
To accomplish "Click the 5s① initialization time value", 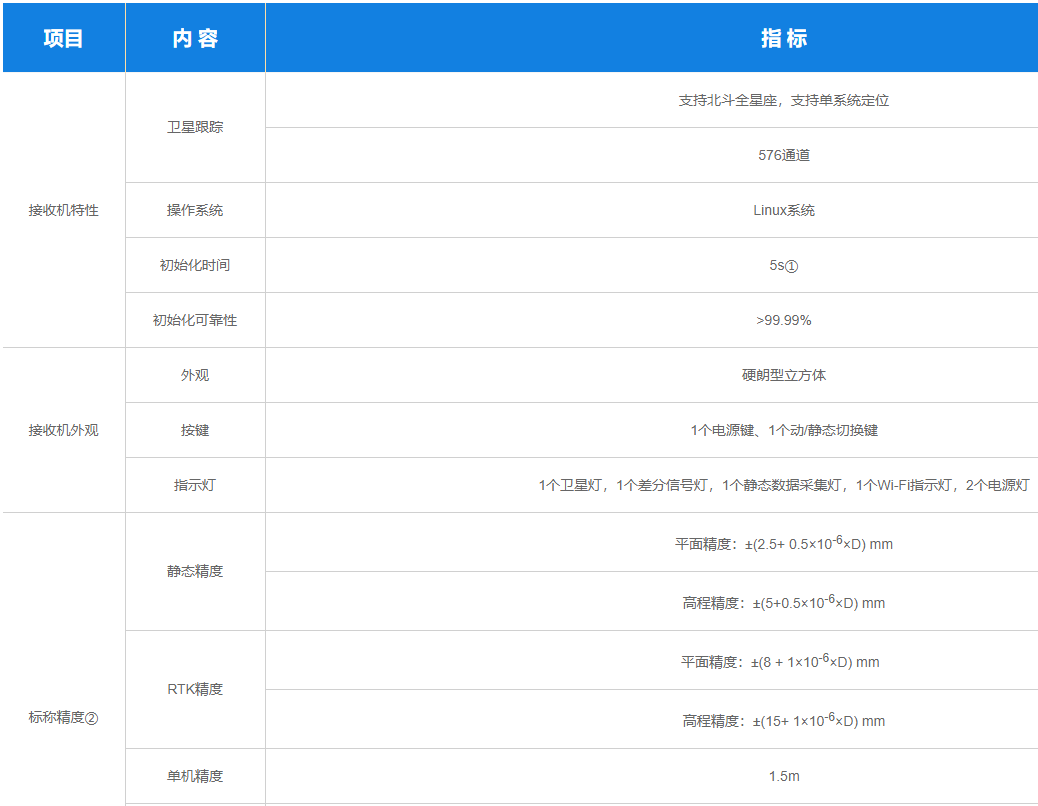I will pos(783,266).
